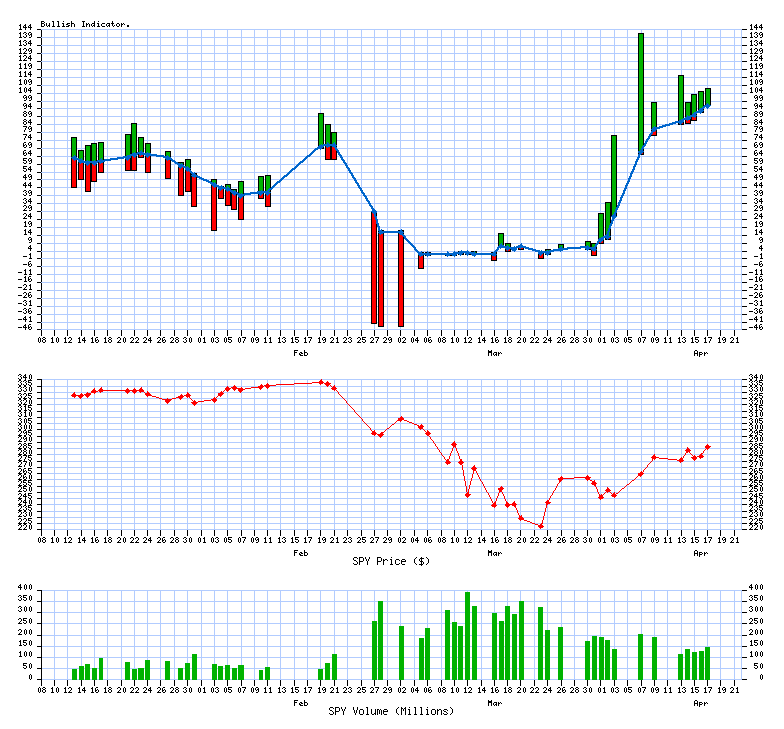The height and width of the screenshot is (729, 784).
Task: Select the last data point on the SPY price line
Action: click(x=707, y=447)
